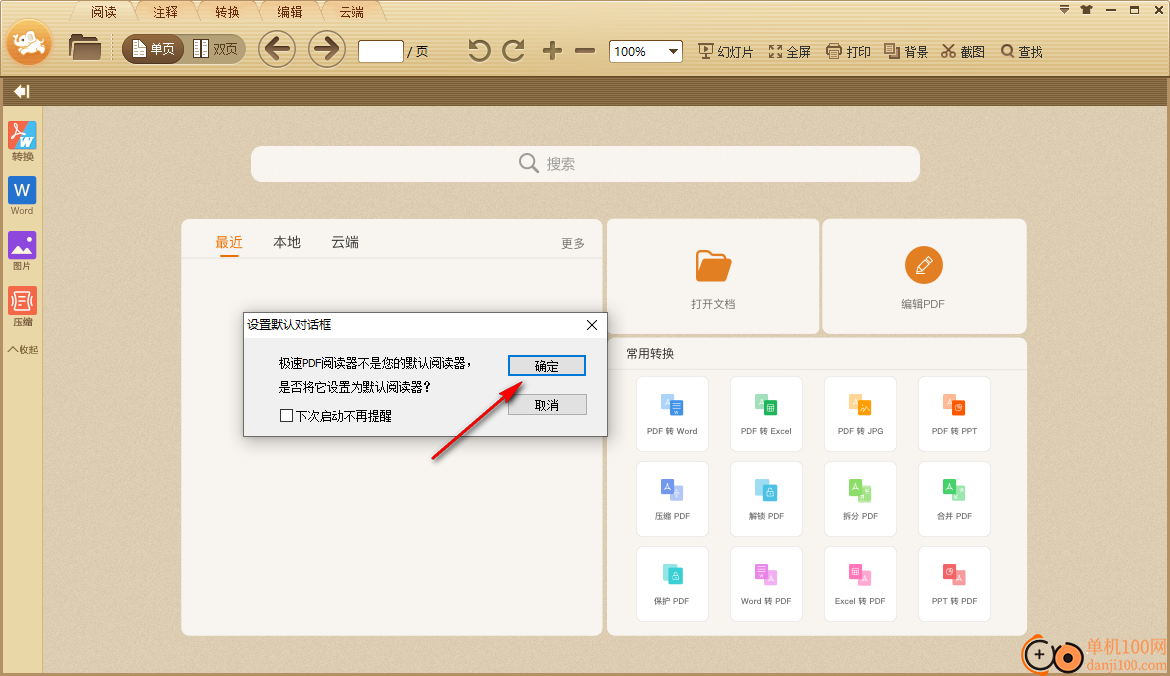
Task: Open the 阅读 tab
Action: pos(104,12)
